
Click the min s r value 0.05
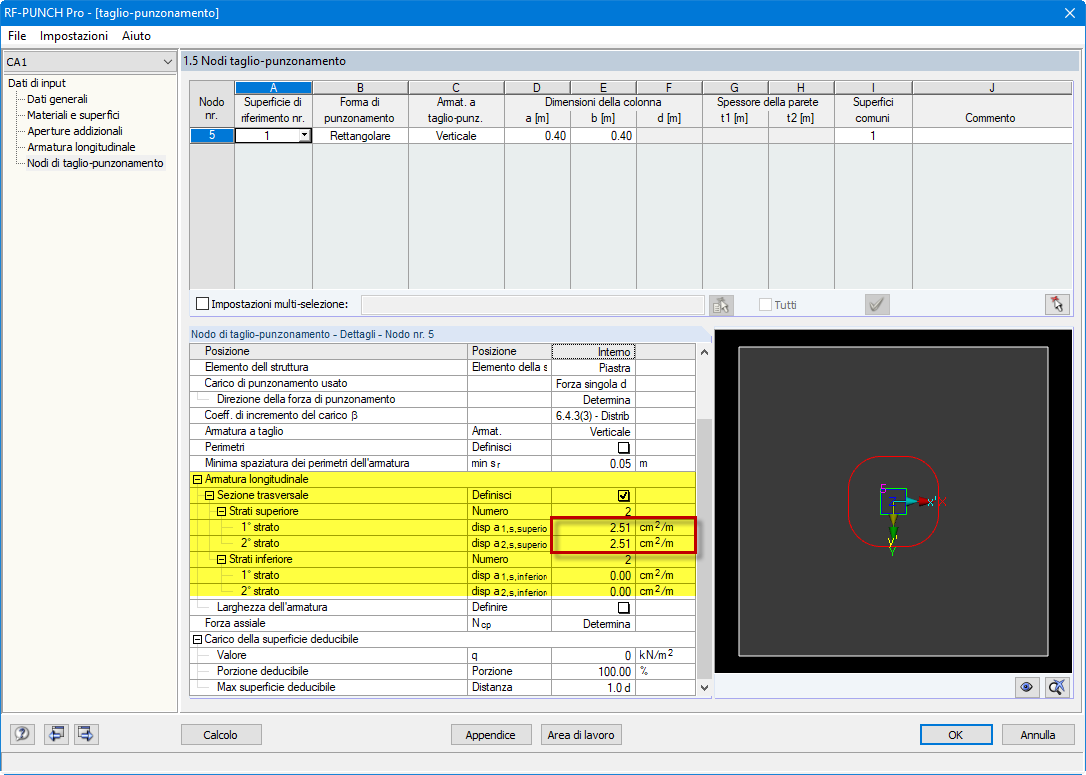[594, 463]
